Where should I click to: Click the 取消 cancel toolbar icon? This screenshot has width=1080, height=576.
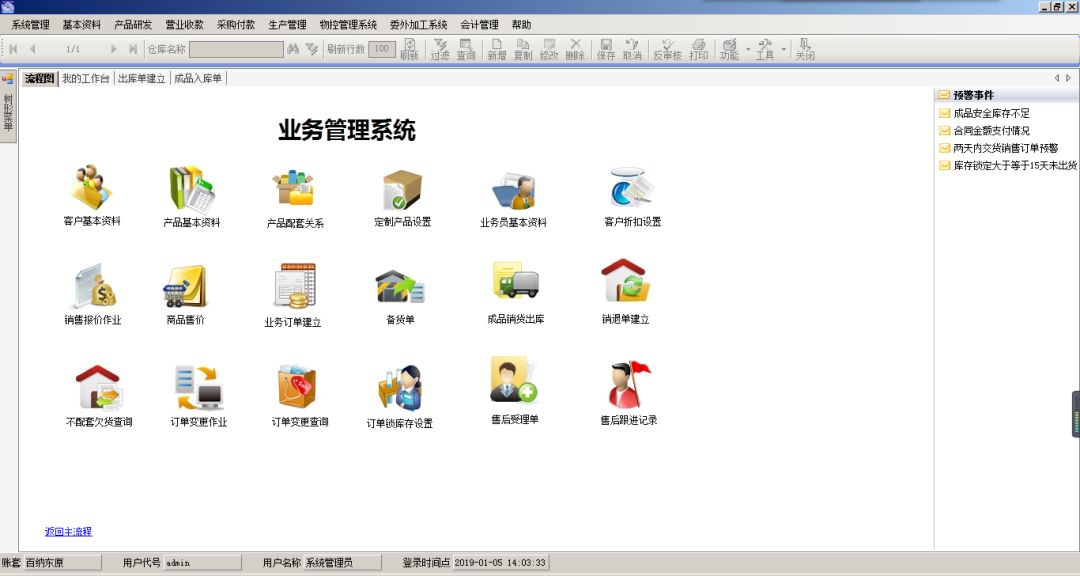pos(632,50)
